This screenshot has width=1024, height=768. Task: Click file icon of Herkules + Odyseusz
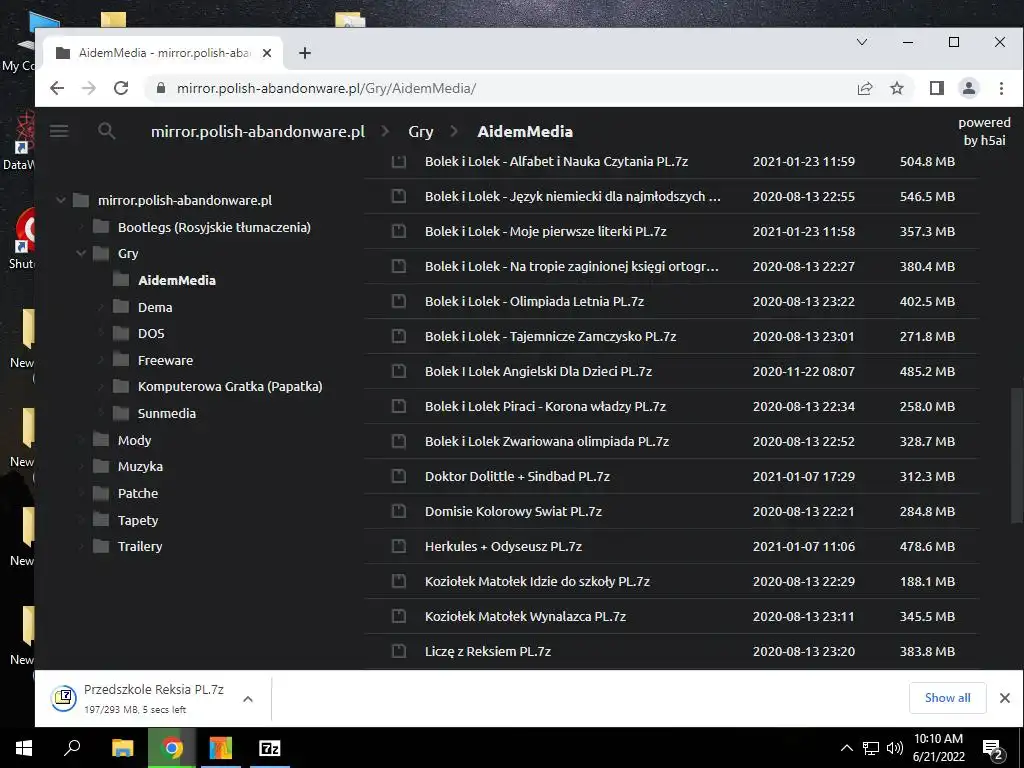coord(398,546)
